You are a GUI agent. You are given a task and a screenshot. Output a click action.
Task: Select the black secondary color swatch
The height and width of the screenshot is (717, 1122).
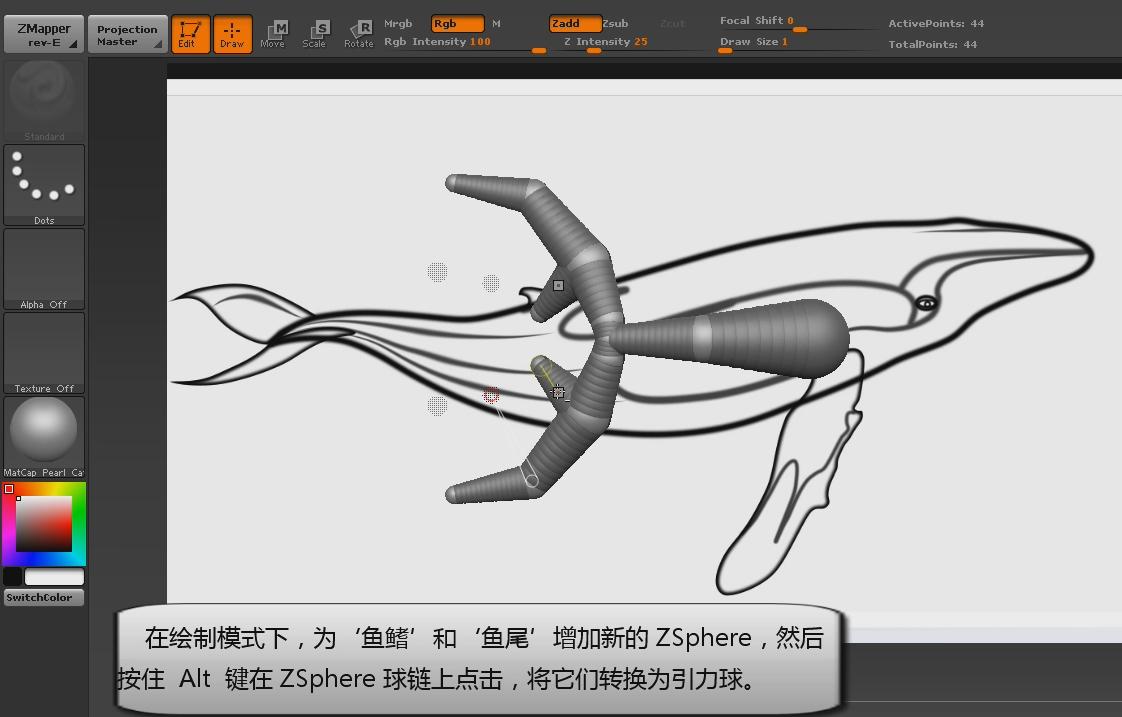point(12,577)
